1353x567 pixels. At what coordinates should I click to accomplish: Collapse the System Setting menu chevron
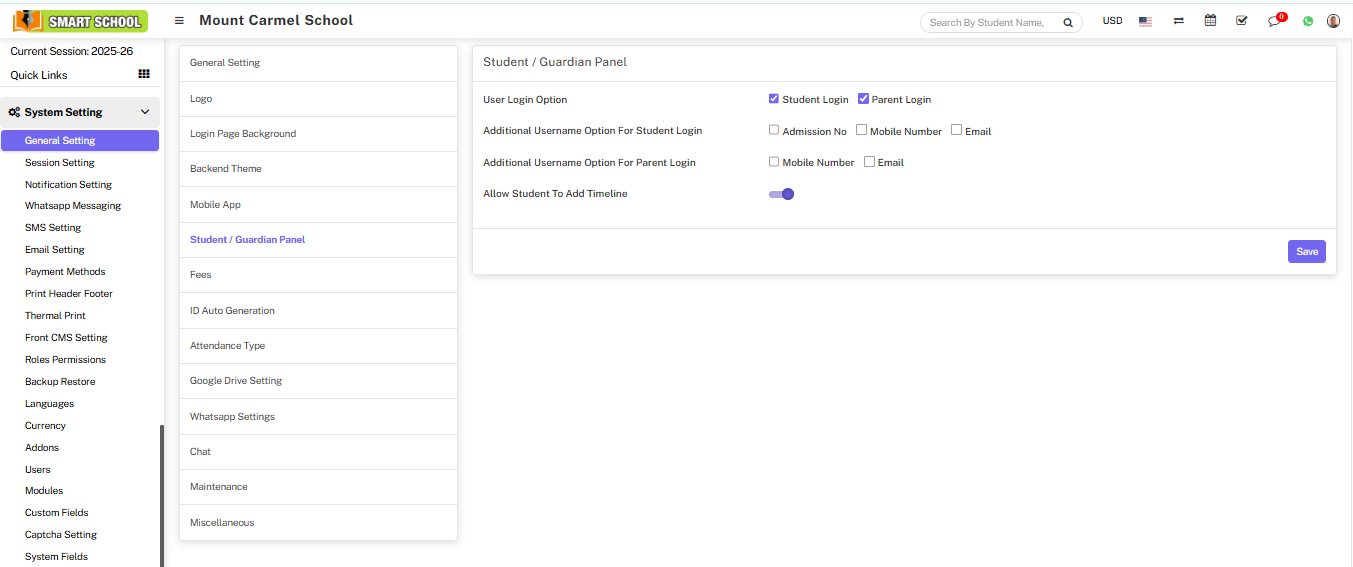tap(145, 112)
